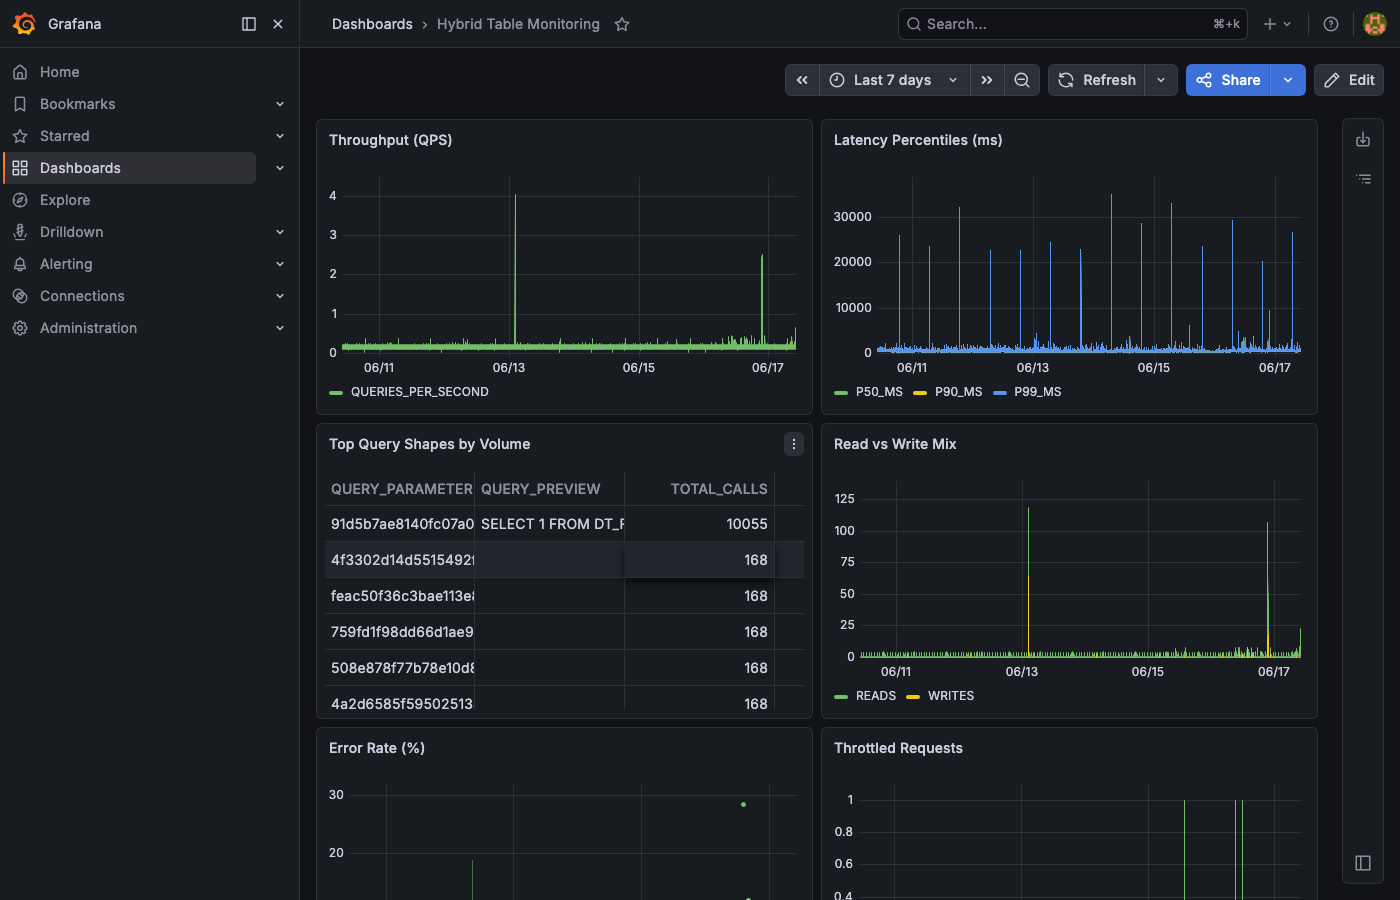This screenshot has width=1400, height=900.
Task: Toggle the right rail dock panel icon
Action: (x=1363, y=863)
